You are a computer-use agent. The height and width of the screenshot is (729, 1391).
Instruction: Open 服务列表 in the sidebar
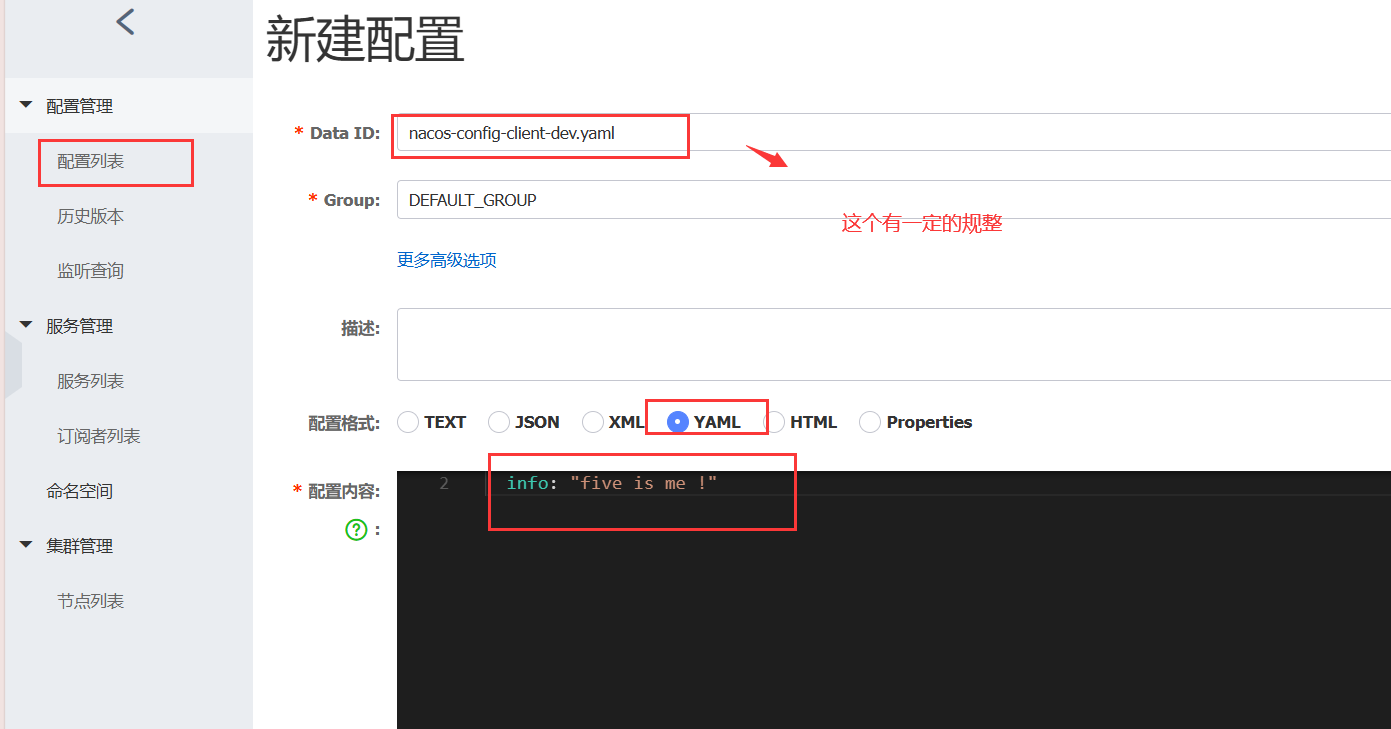click(91, 381)
